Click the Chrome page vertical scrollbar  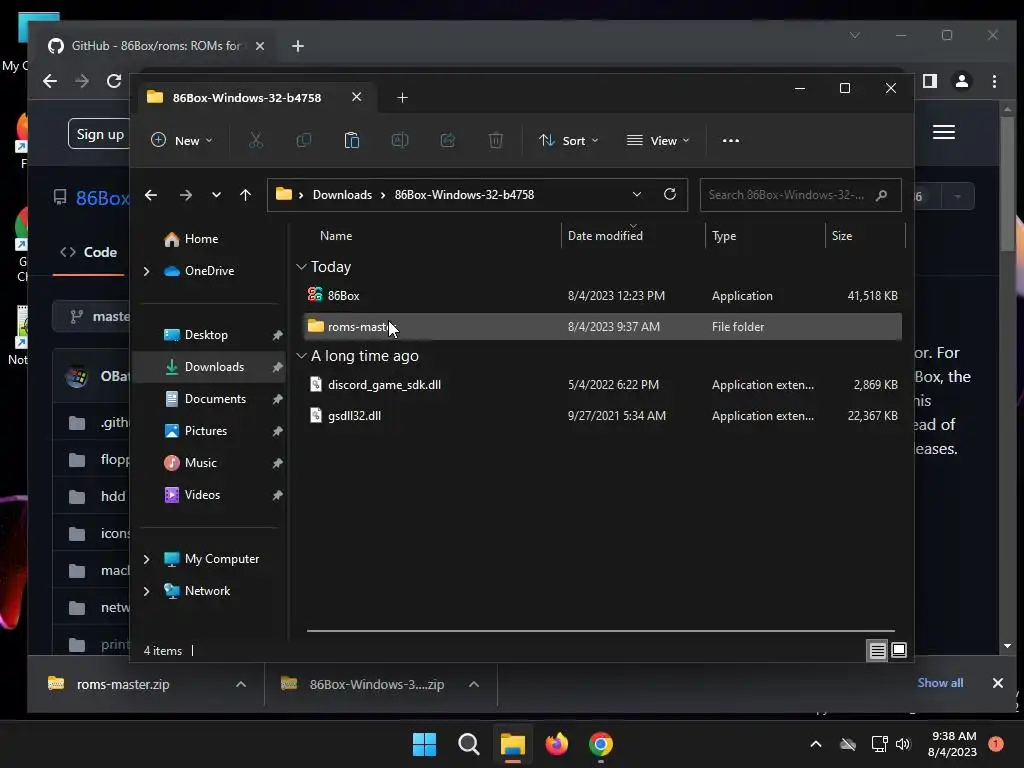[x=1007, y=183]
